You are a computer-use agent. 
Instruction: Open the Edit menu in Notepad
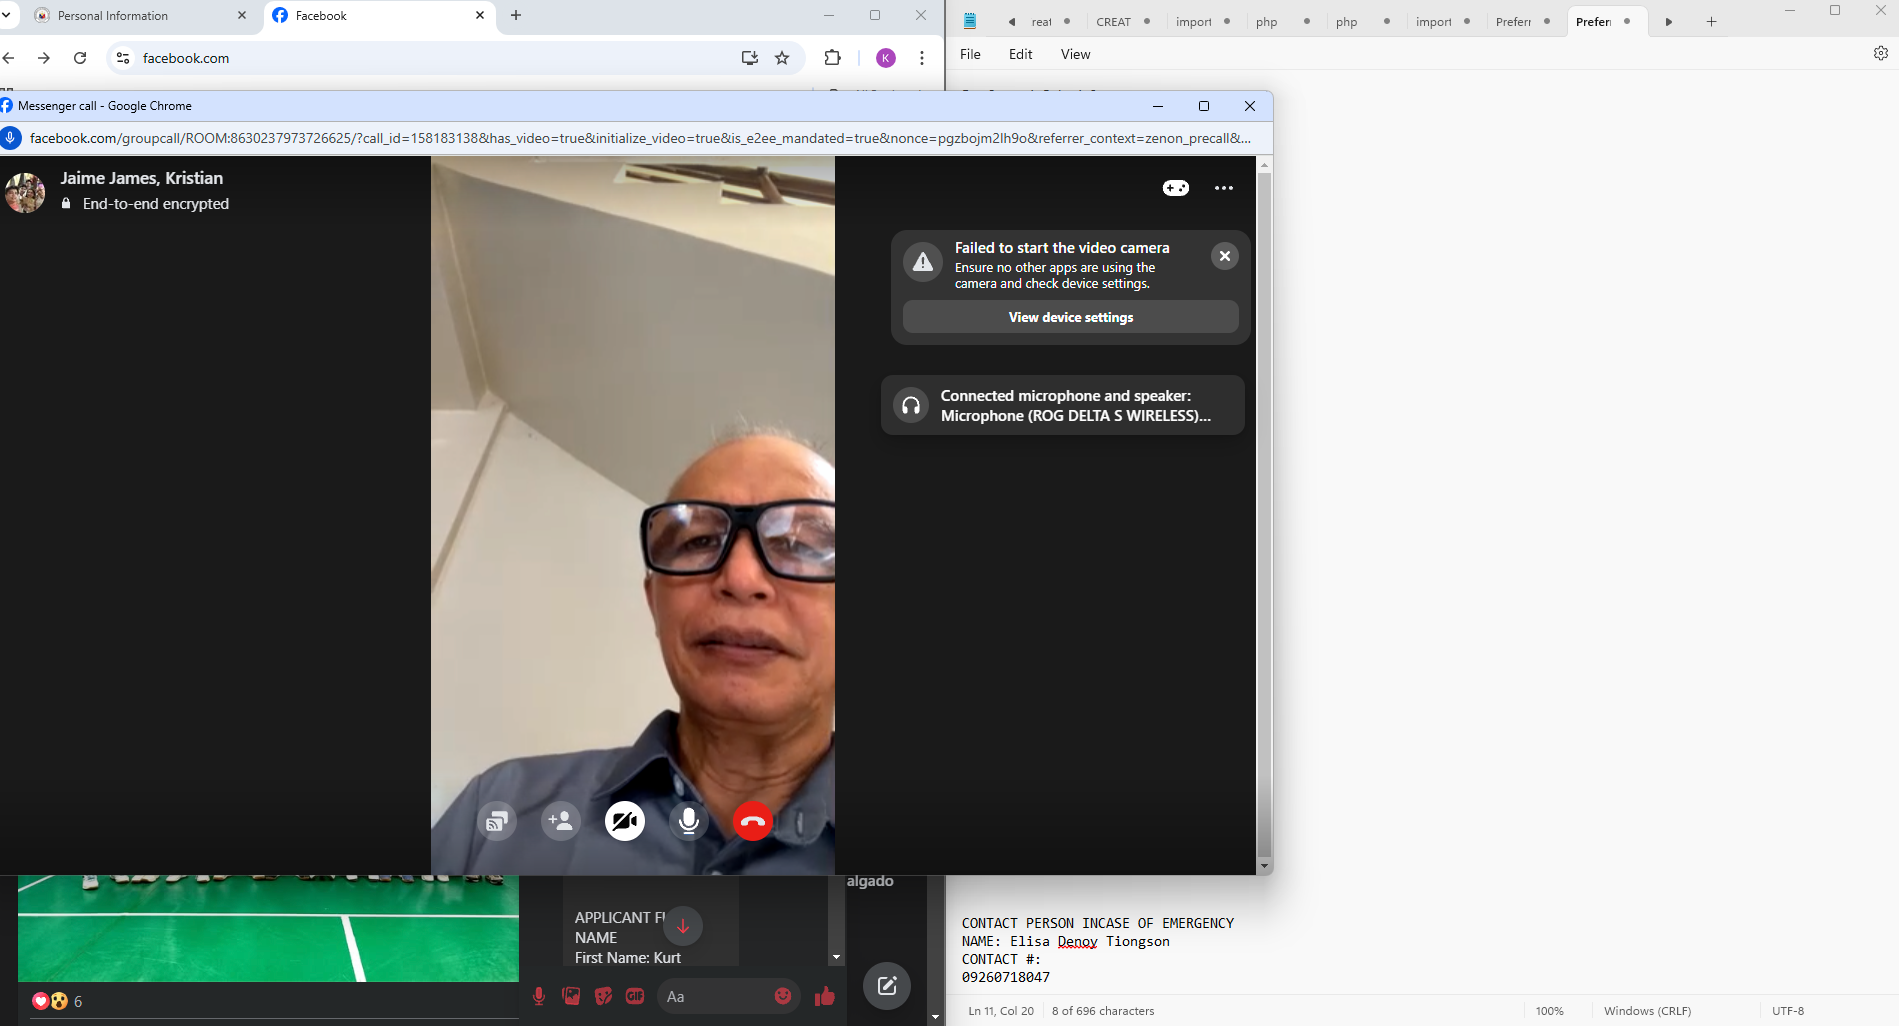pyautogui.click(x=1020, y=54)
